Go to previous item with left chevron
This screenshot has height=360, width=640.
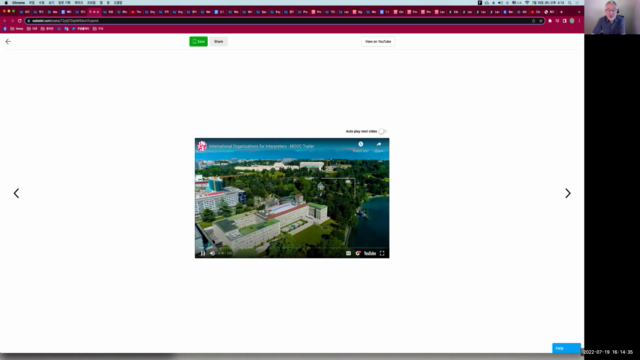click(x=16, y=193)
